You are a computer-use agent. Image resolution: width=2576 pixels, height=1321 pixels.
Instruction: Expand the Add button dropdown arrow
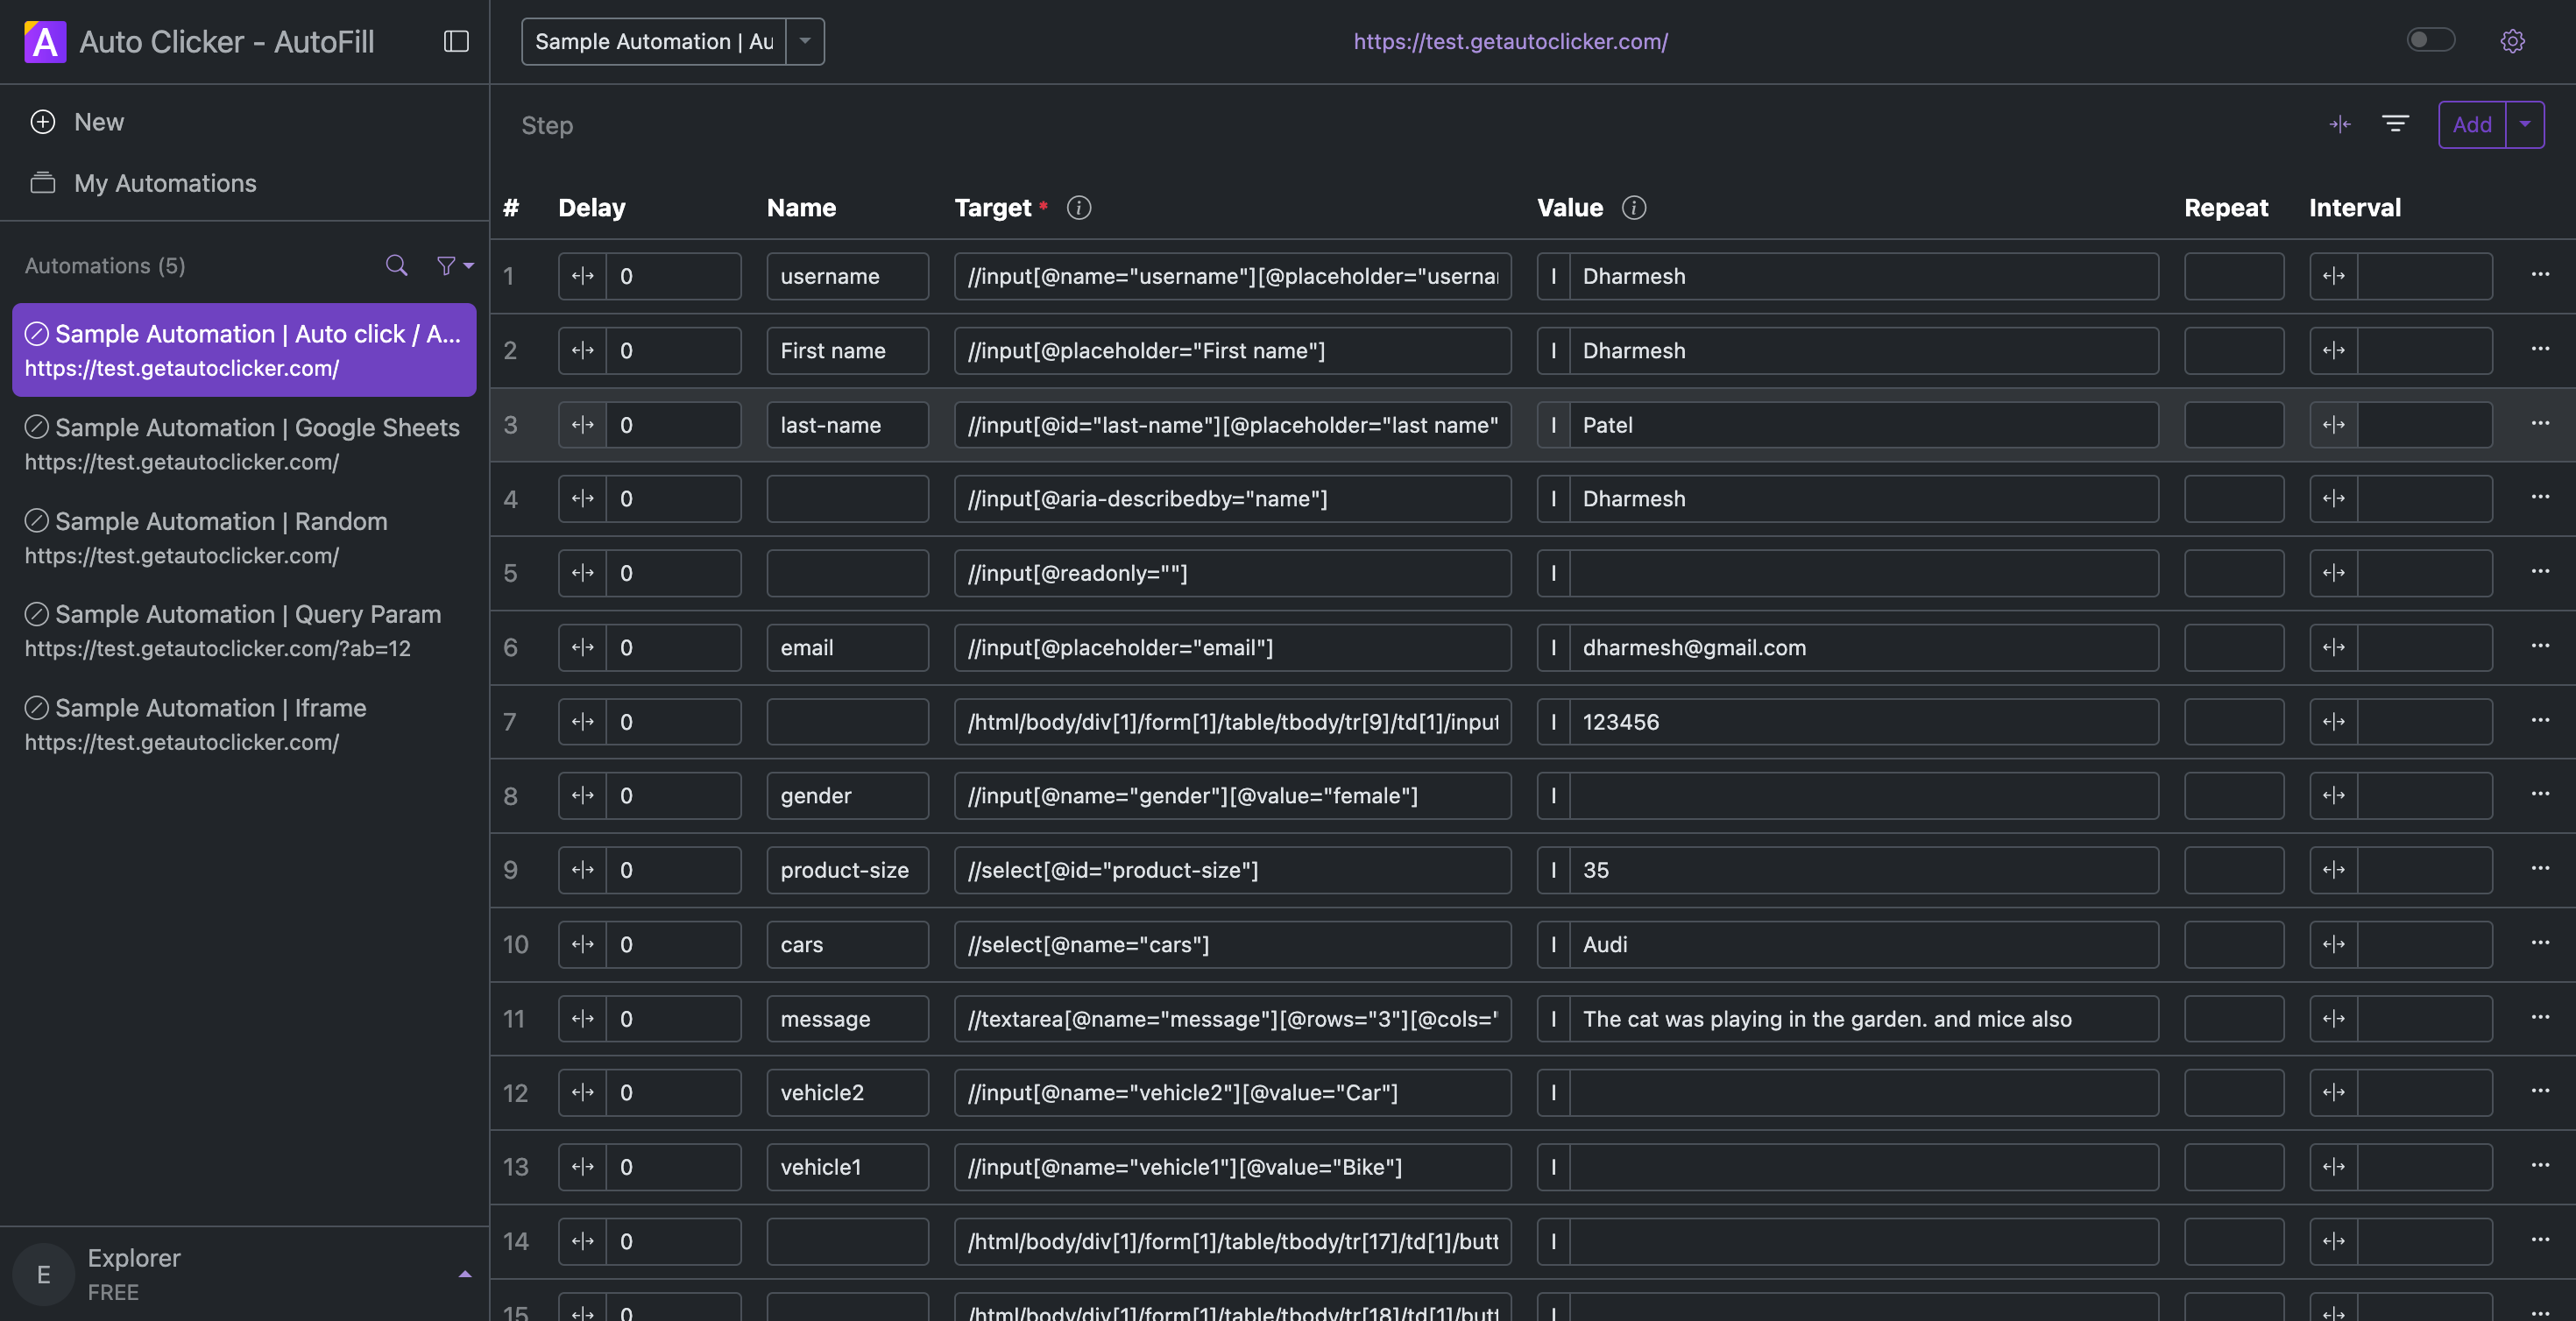coord(2525,124)
